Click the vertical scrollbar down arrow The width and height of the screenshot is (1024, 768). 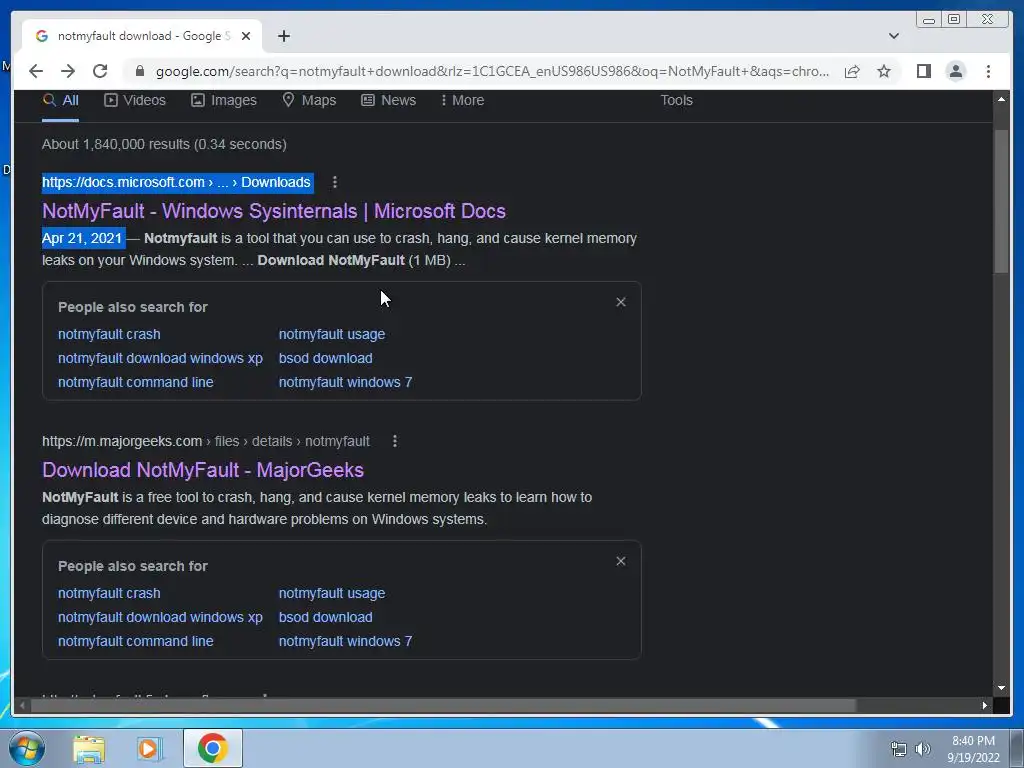click(1001, 688)
